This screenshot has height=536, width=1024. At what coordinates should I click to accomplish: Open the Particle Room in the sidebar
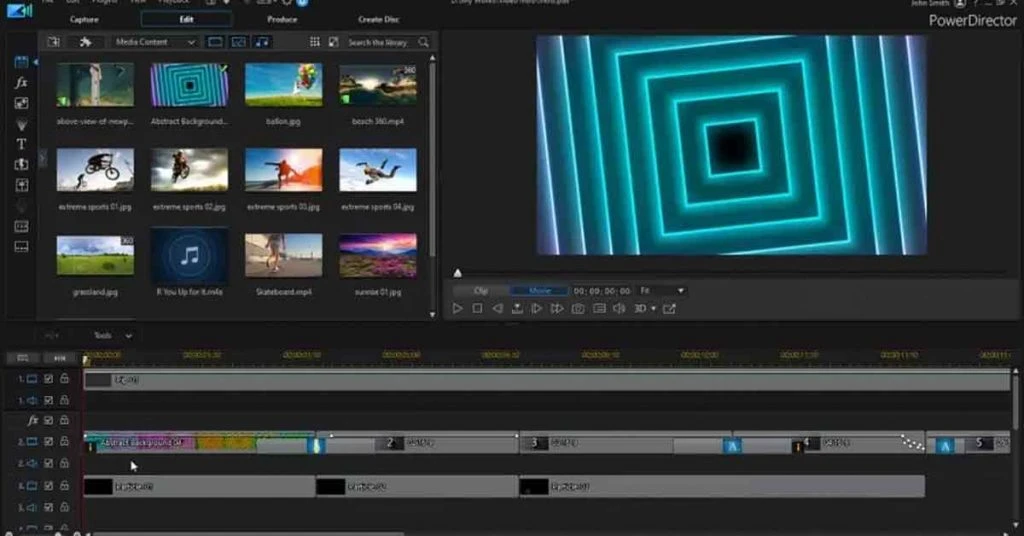21,124
